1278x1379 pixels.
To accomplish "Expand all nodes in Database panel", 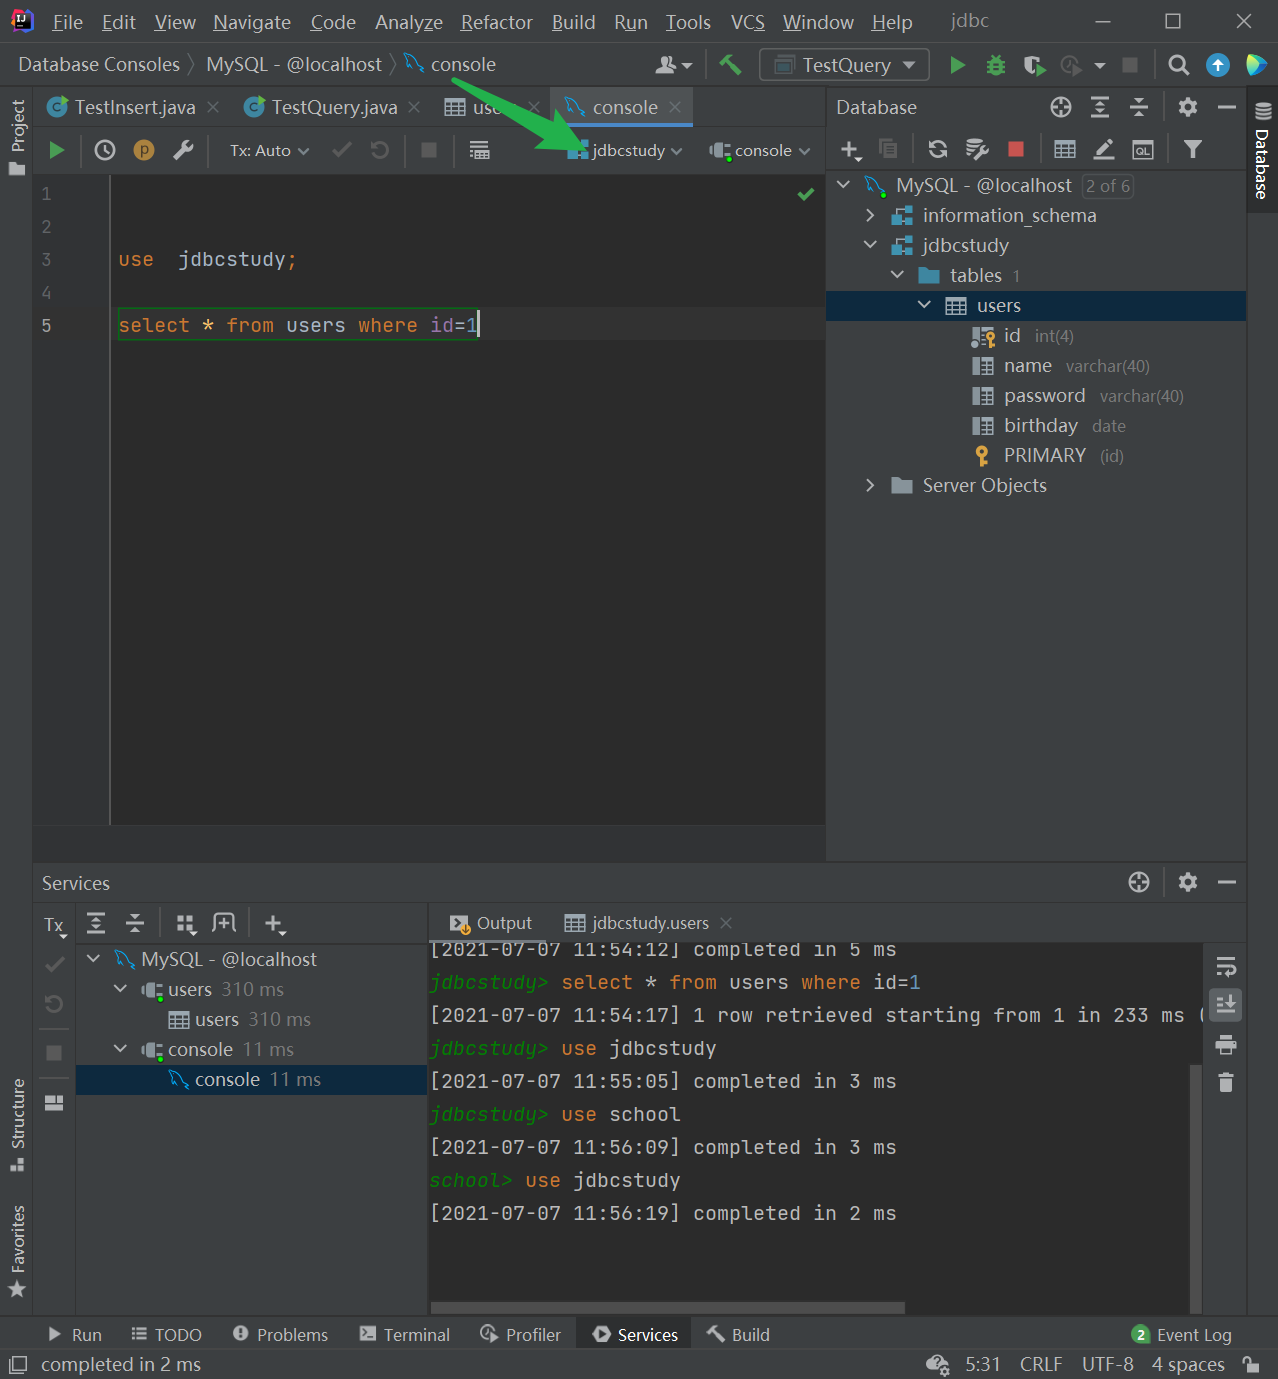I will click(1100, 107).
